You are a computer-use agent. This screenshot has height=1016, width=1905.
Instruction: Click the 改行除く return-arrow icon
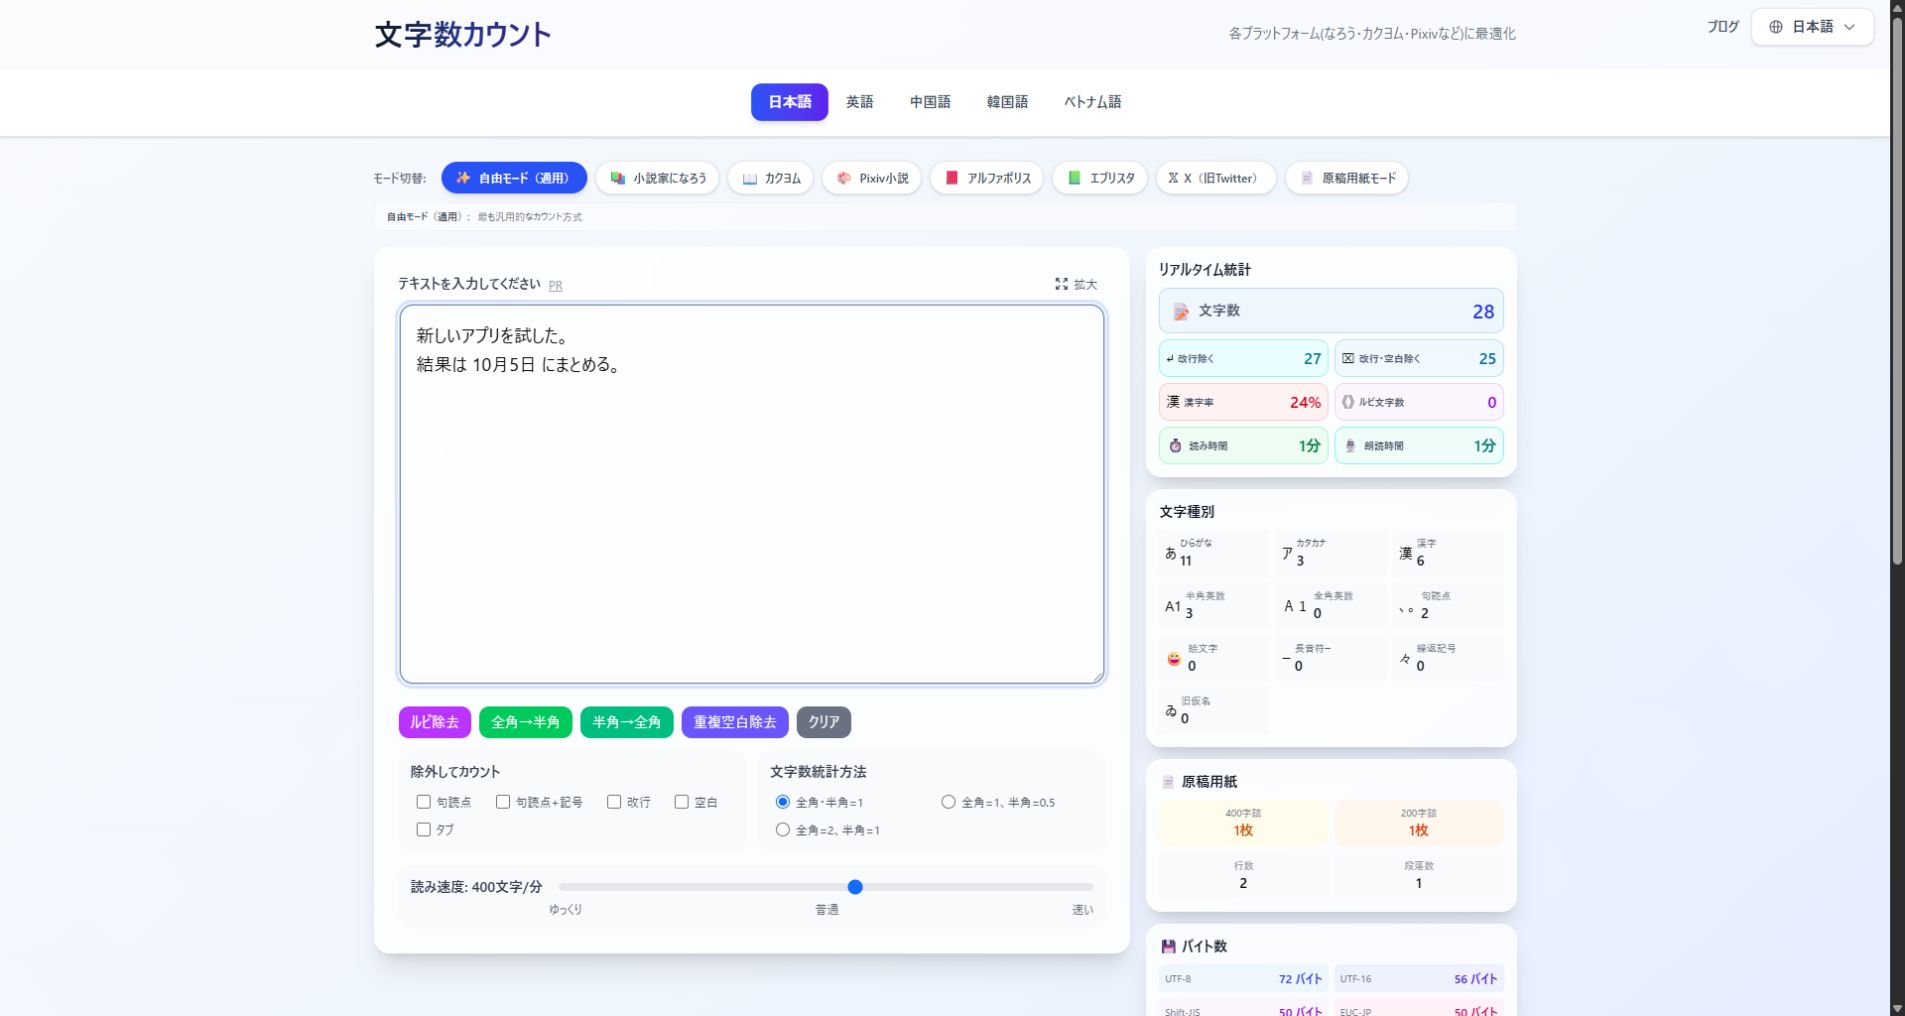[1169, 358]
